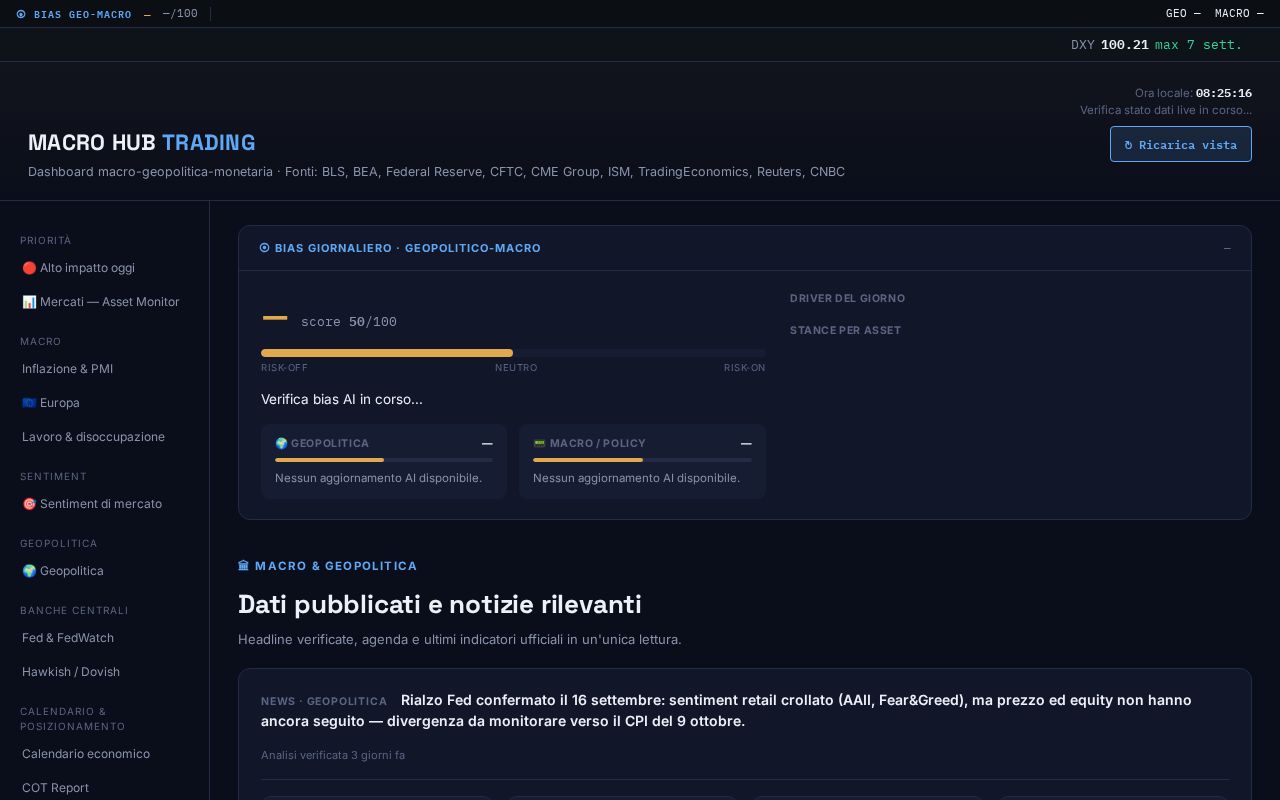Click the Ricarica vista reload button
This screenshot has height=800, width=1280.
click(x=1180, y=144)
